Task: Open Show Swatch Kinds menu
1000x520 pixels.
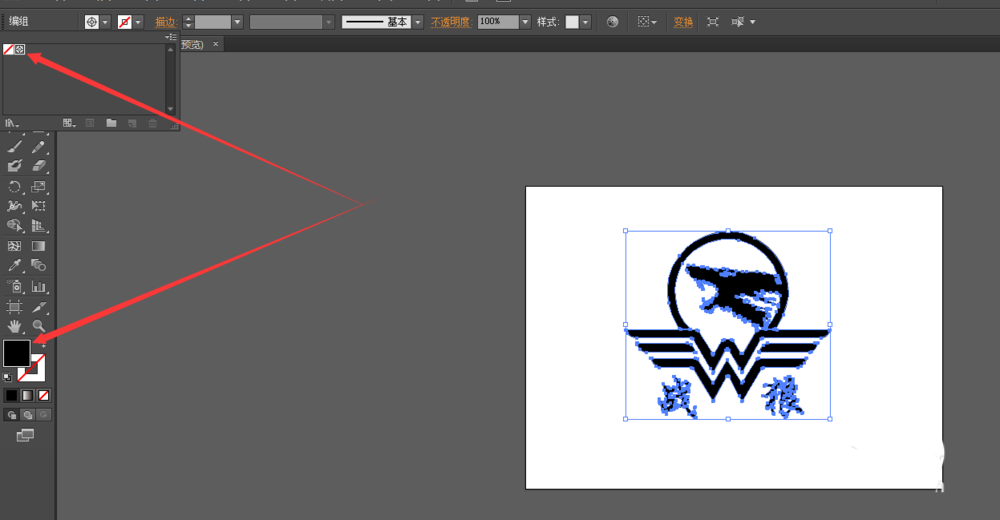Action: coord(70,123)
